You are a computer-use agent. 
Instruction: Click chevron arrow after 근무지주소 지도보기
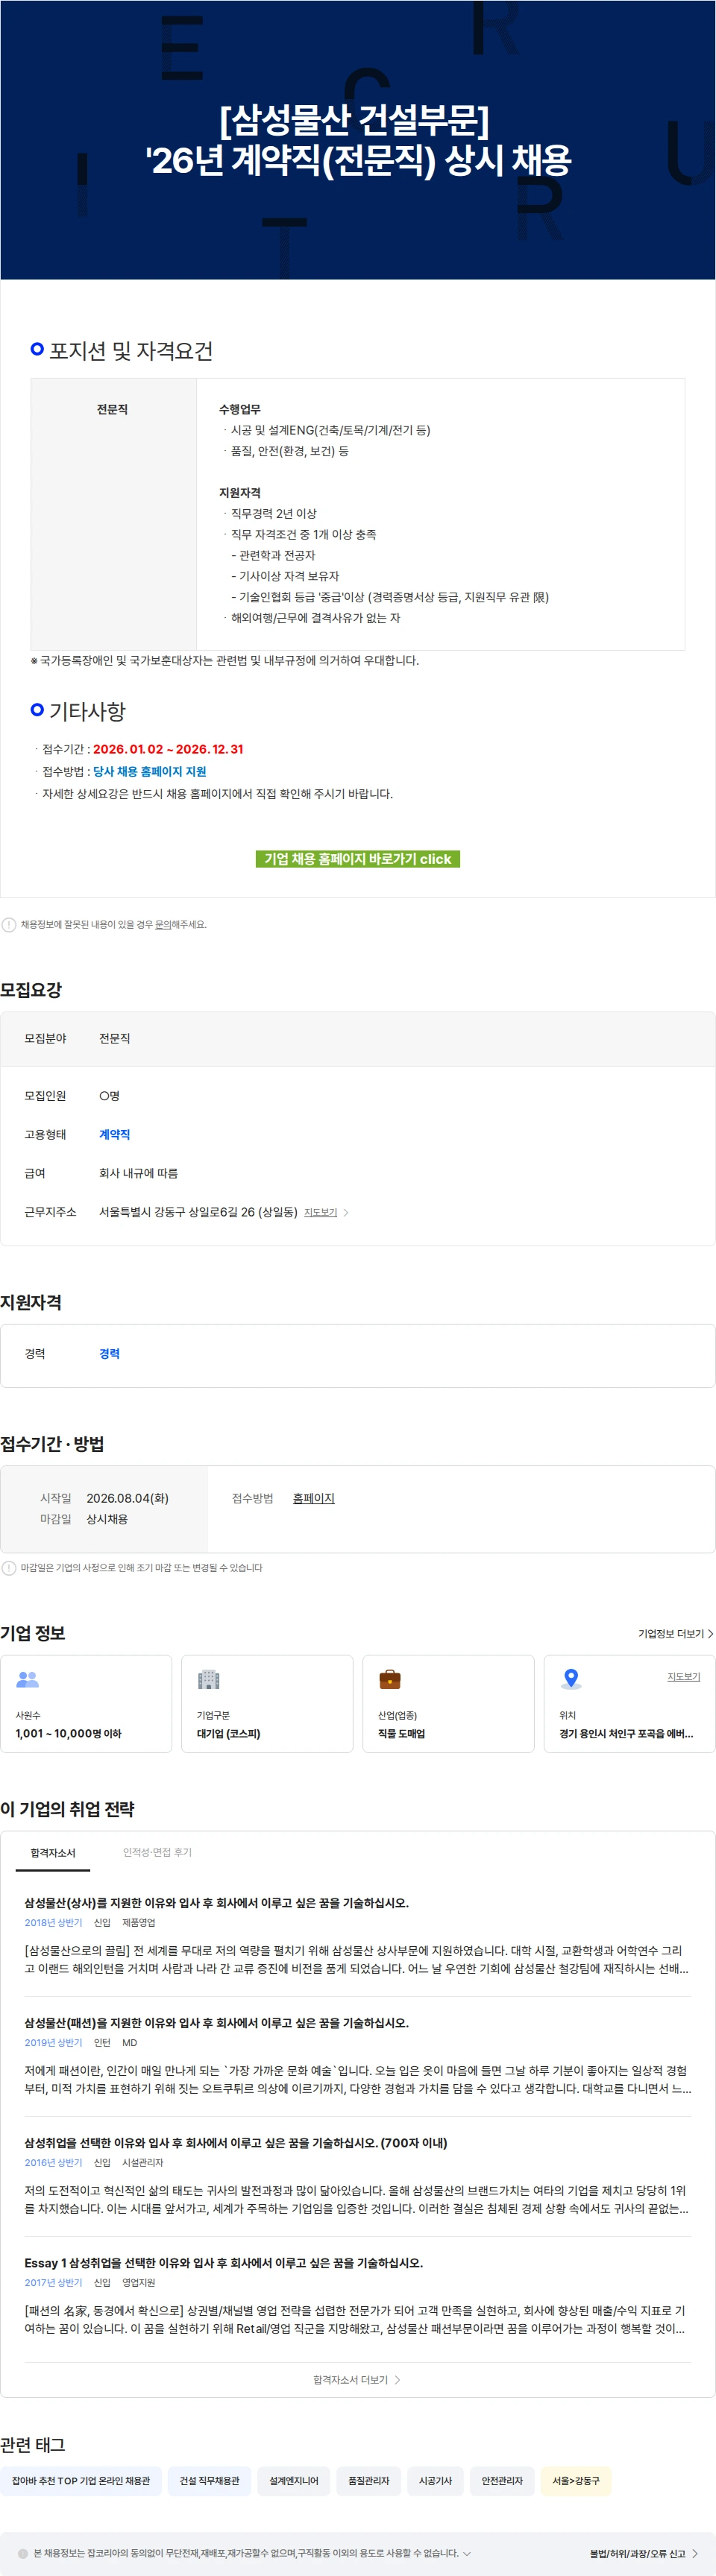(346, 1212)
